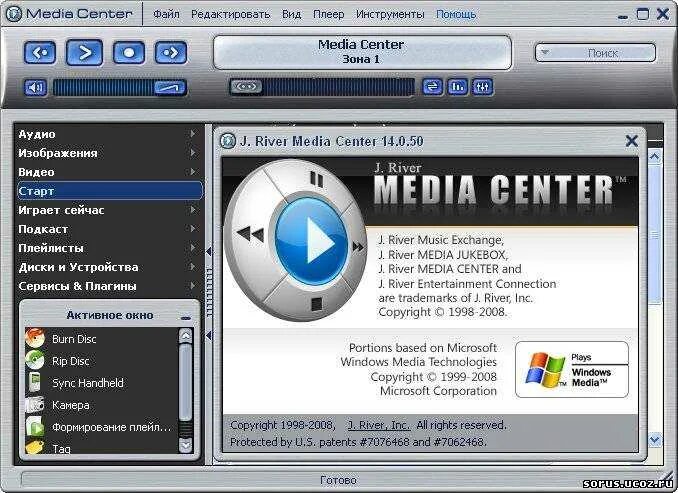Click the Камера icon
Screen dimensions: 678x493
pyautogui.click(x=35, y=405)
